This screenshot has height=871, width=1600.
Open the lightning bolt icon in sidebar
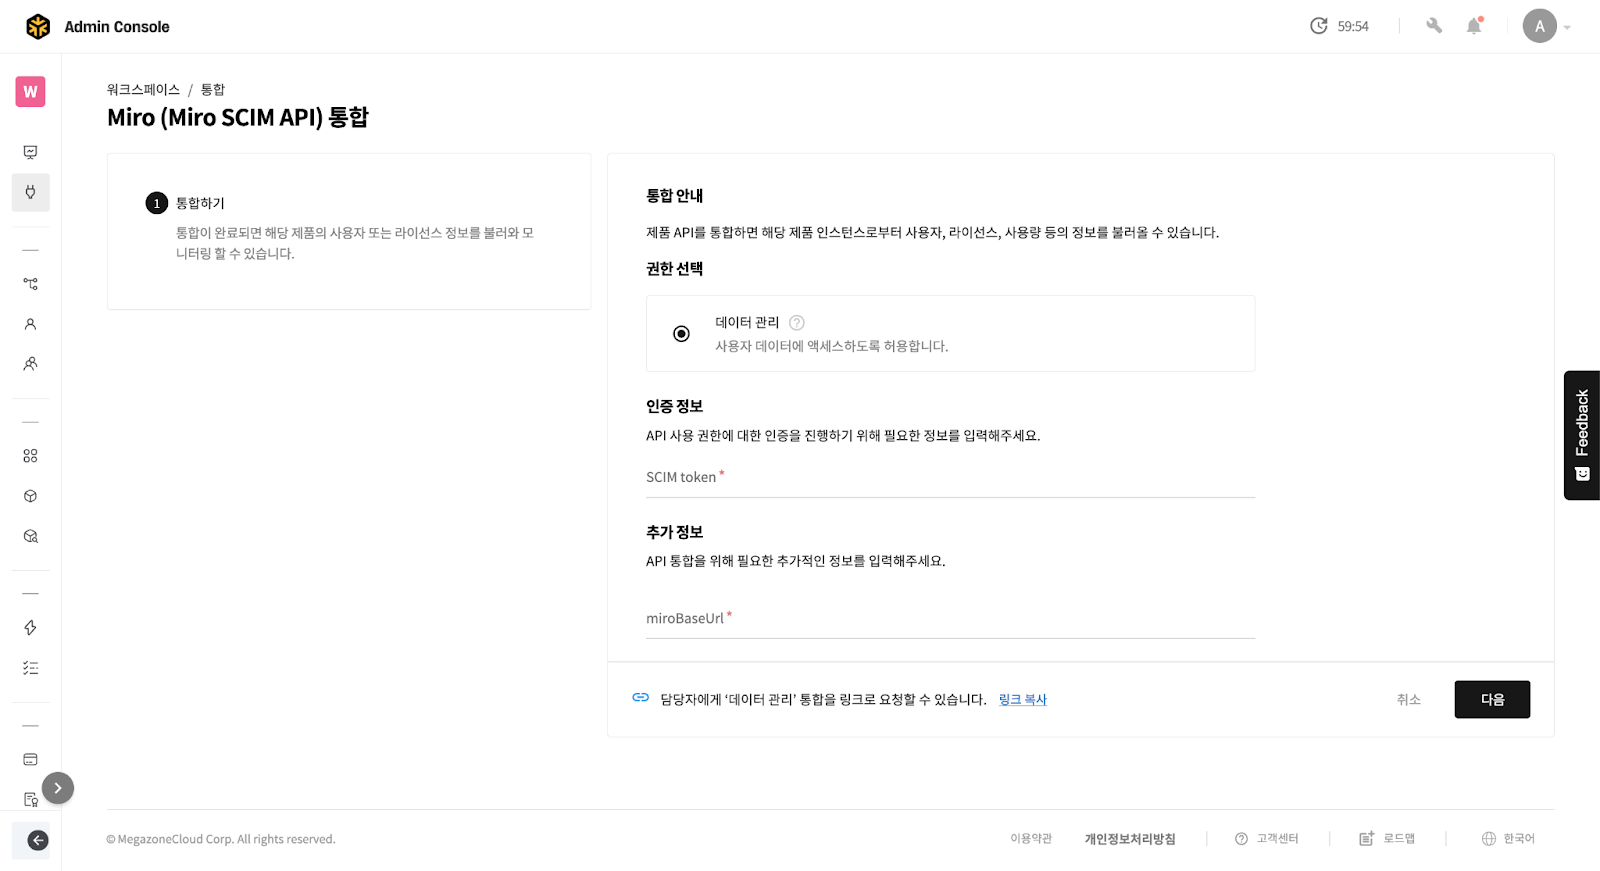coord(31,628)
